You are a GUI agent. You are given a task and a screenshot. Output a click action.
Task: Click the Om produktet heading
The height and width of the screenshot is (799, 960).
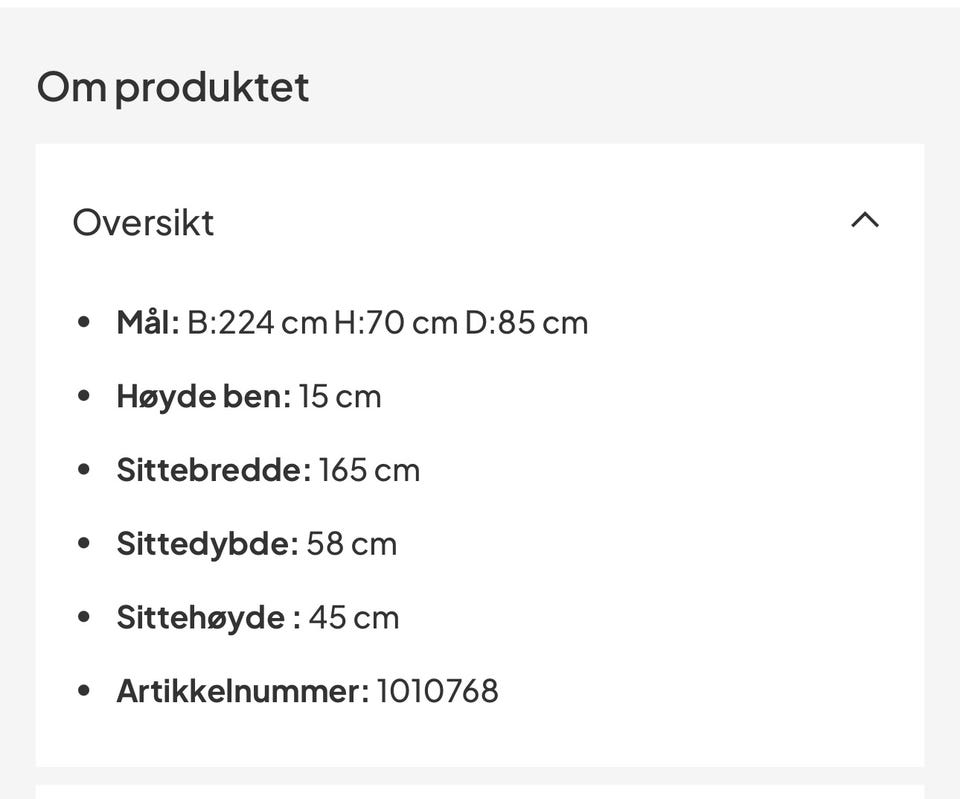click(172, 87)
